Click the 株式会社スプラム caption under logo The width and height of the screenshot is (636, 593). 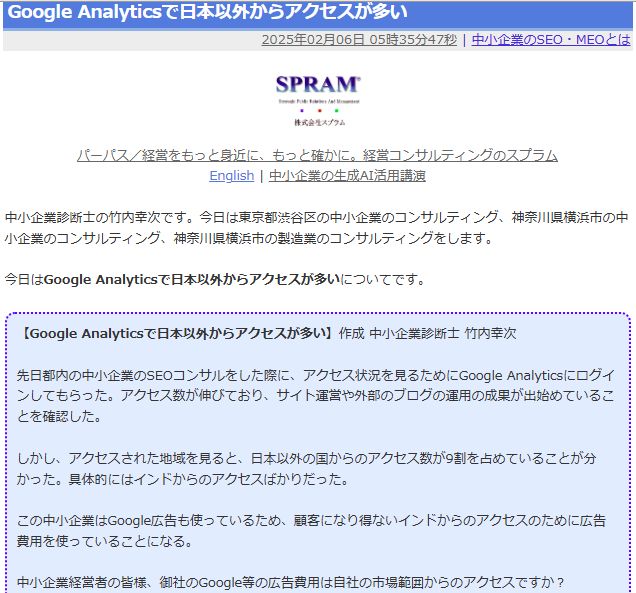click(320, 122)
